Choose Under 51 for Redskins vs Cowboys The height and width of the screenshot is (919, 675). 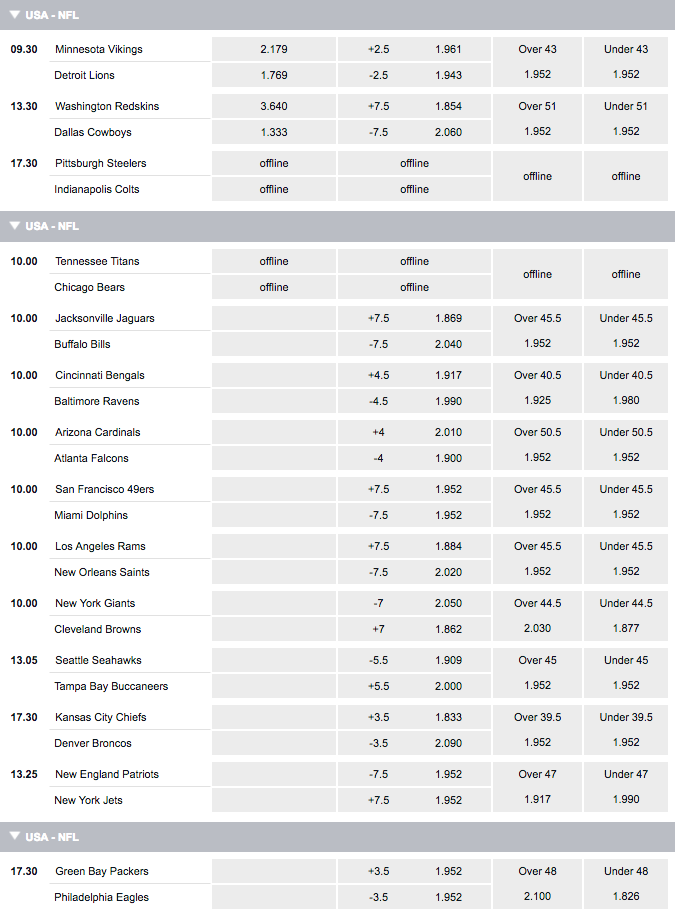tap(626, 119)
